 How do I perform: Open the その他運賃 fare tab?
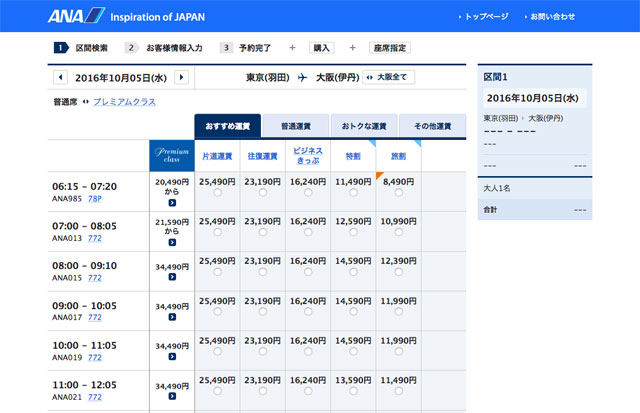pos(431,126)
